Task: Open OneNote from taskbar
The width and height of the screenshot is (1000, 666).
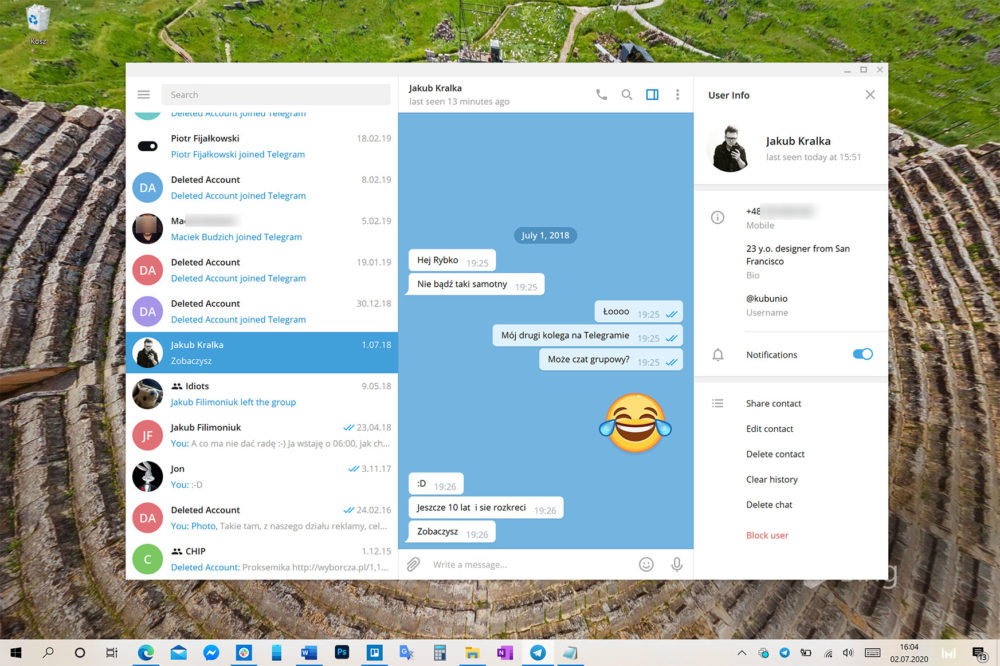Action: pyautogui.click(x=504, y=653)
